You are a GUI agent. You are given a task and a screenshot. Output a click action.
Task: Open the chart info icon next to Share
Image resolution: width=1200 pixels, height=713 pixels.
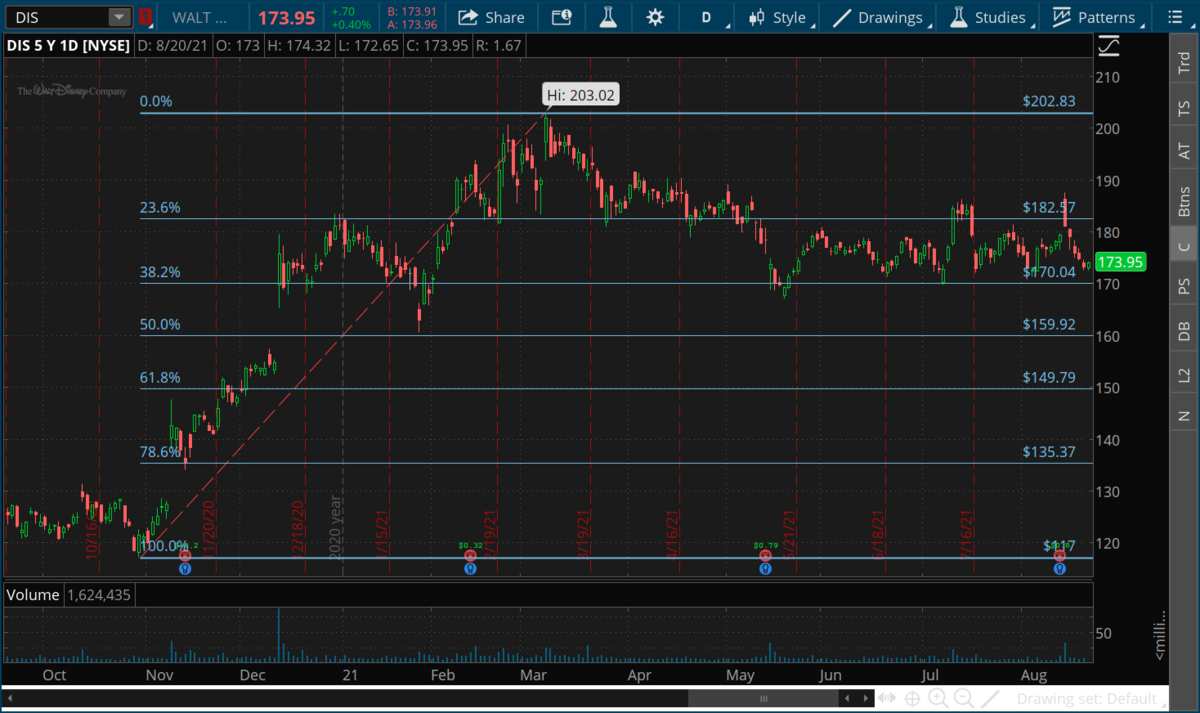coord(562,17)
